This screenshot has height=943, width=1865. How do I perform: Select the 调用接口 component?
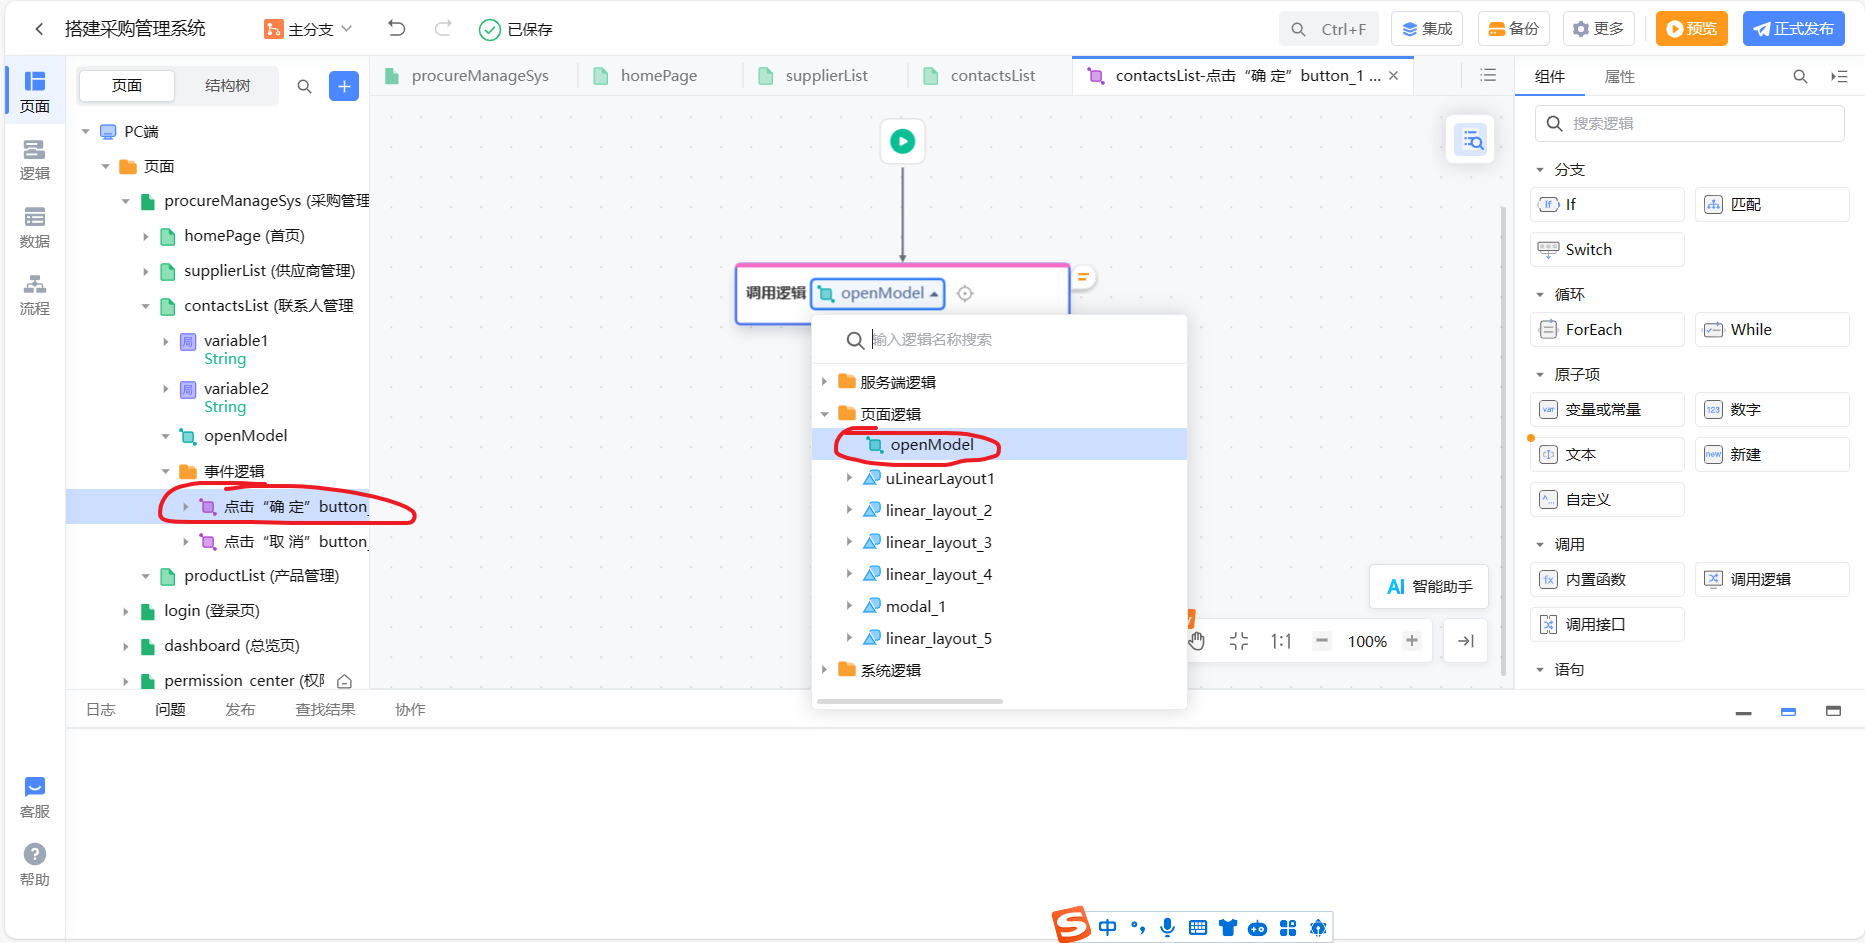pos(1607,625)
